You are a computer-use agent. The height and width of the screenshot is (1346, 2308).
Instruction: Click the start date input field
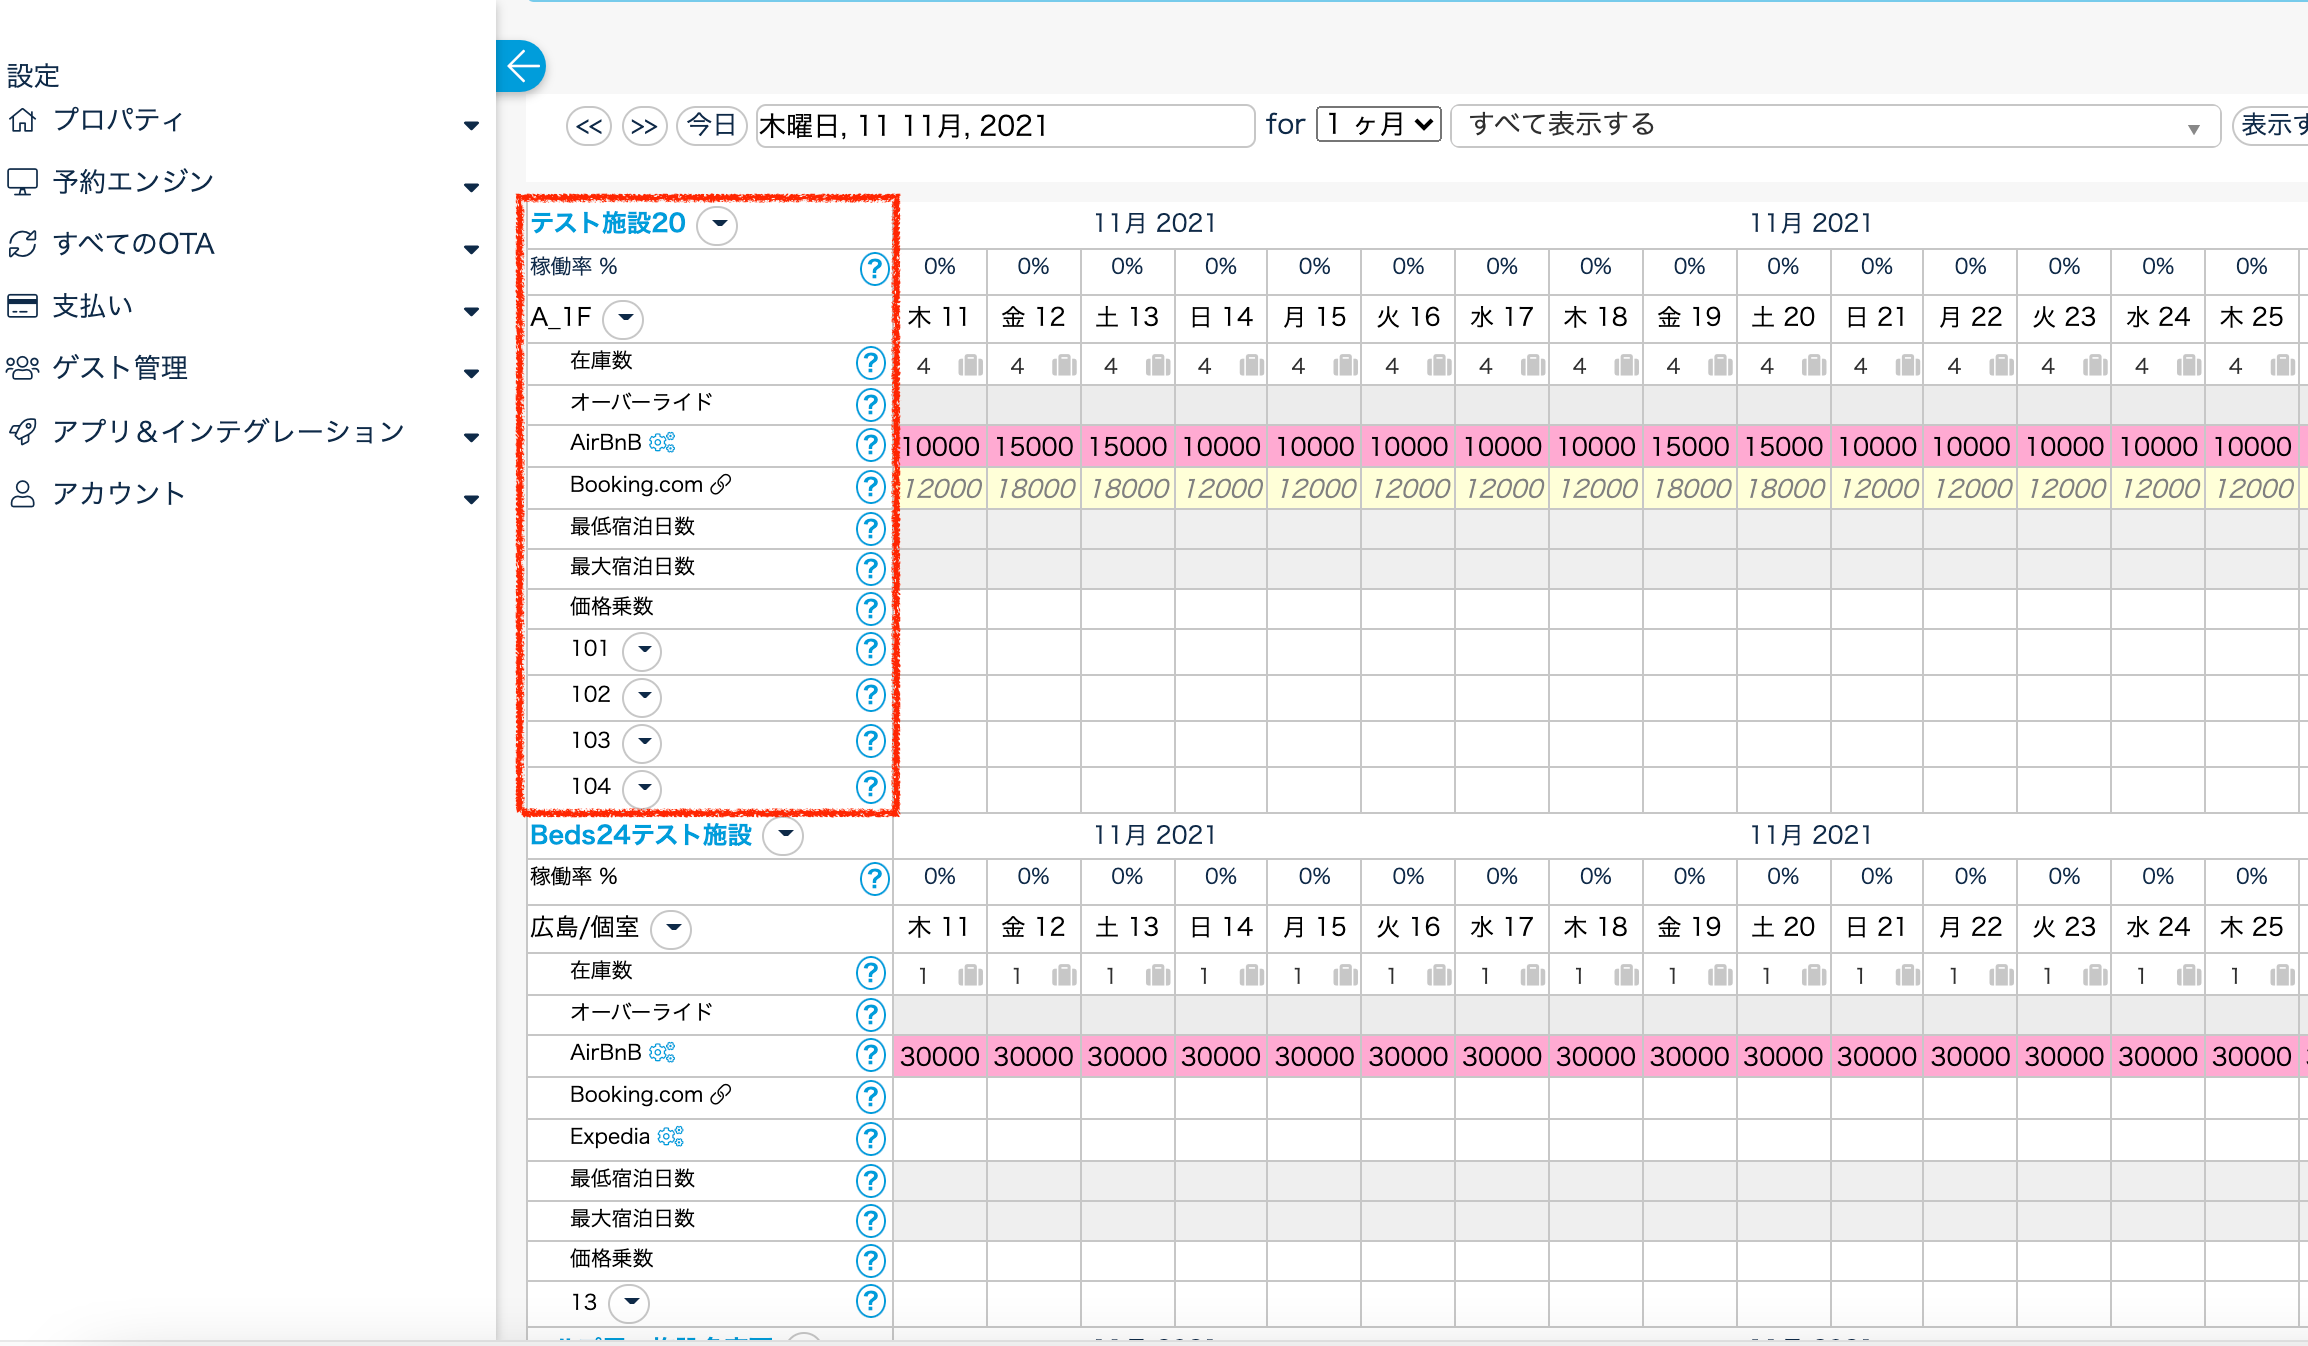pyautogui.click(x=1004, y=126)
